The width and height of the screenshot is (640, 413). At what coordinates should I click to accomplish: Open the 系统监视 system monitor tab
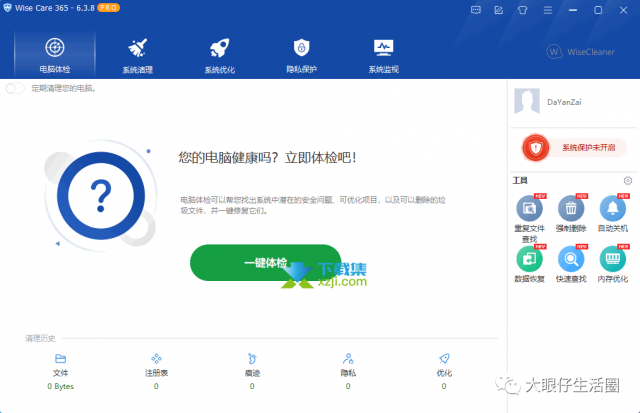coord(384,56)
